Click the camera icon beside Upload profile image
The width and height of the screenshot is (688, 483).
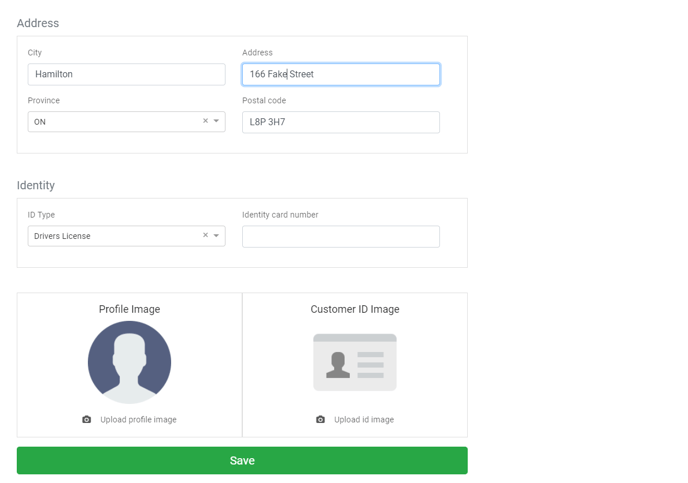click(x=87, y=420)
